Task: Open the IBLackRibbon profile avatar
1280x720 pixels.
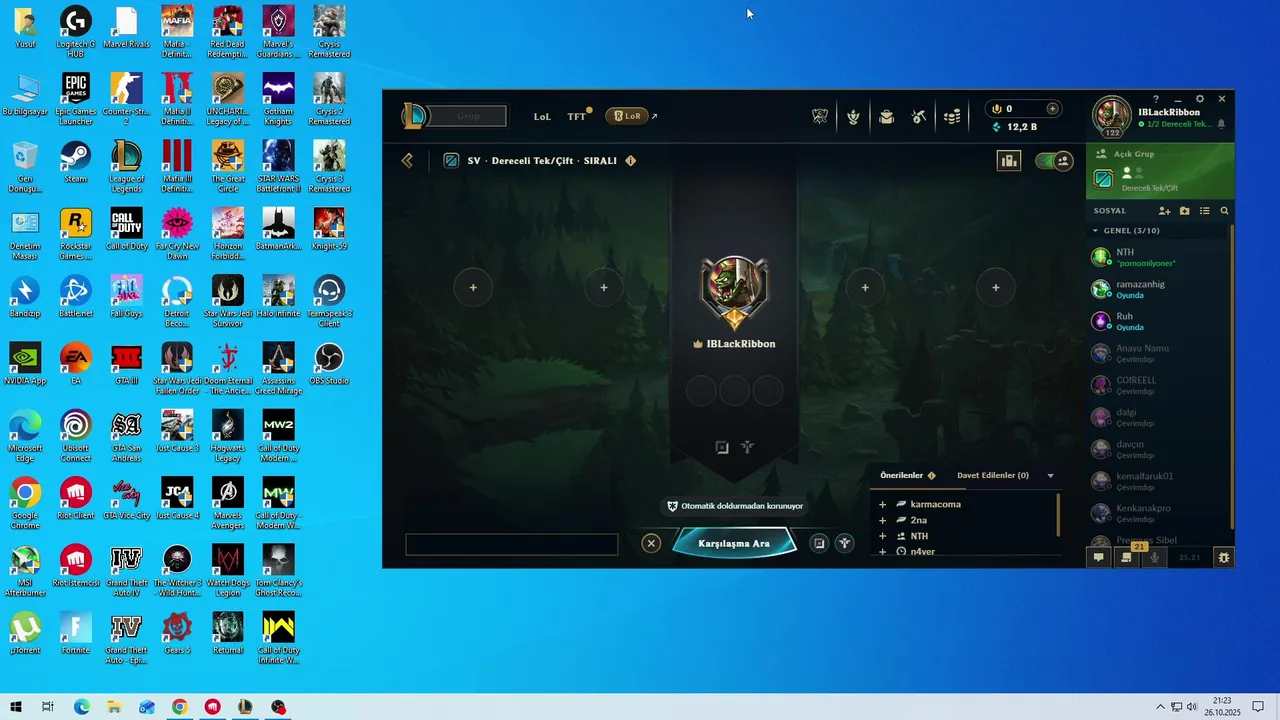Action: pyautogui.click(x=1112, y=116)
